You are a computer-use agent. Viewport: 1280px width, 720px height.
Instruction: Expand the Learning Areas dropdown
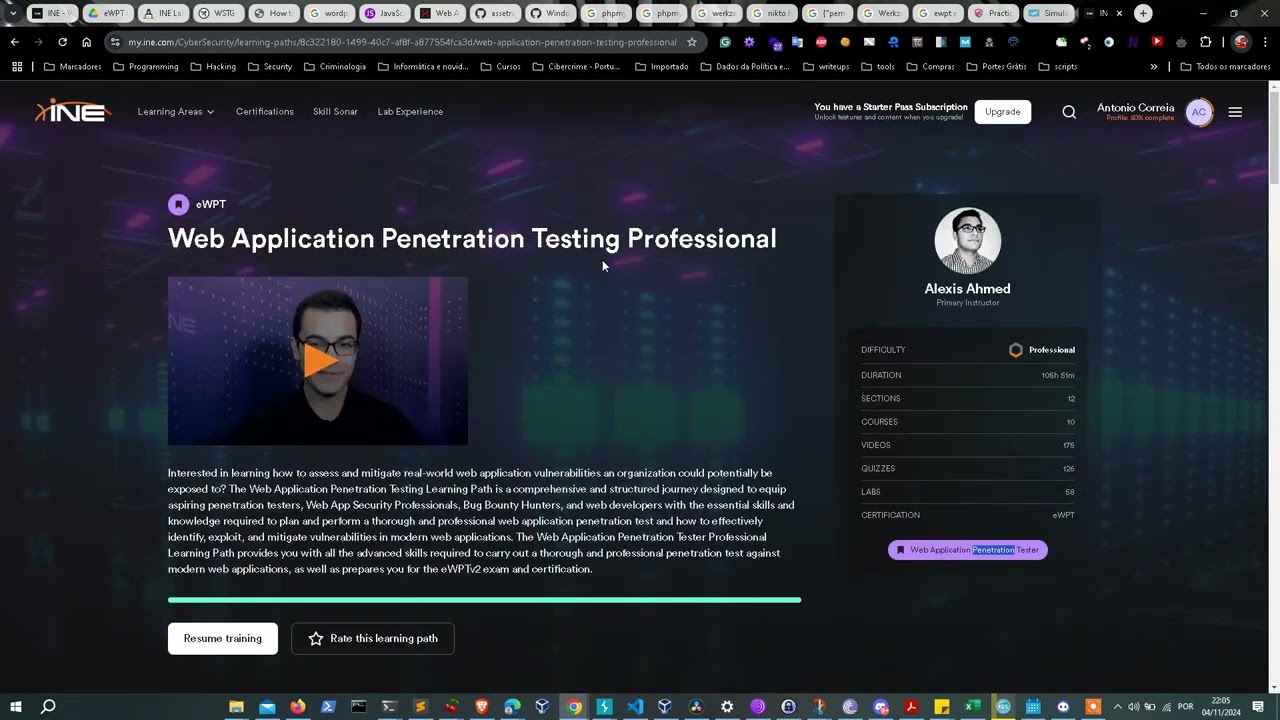[176, 112]
